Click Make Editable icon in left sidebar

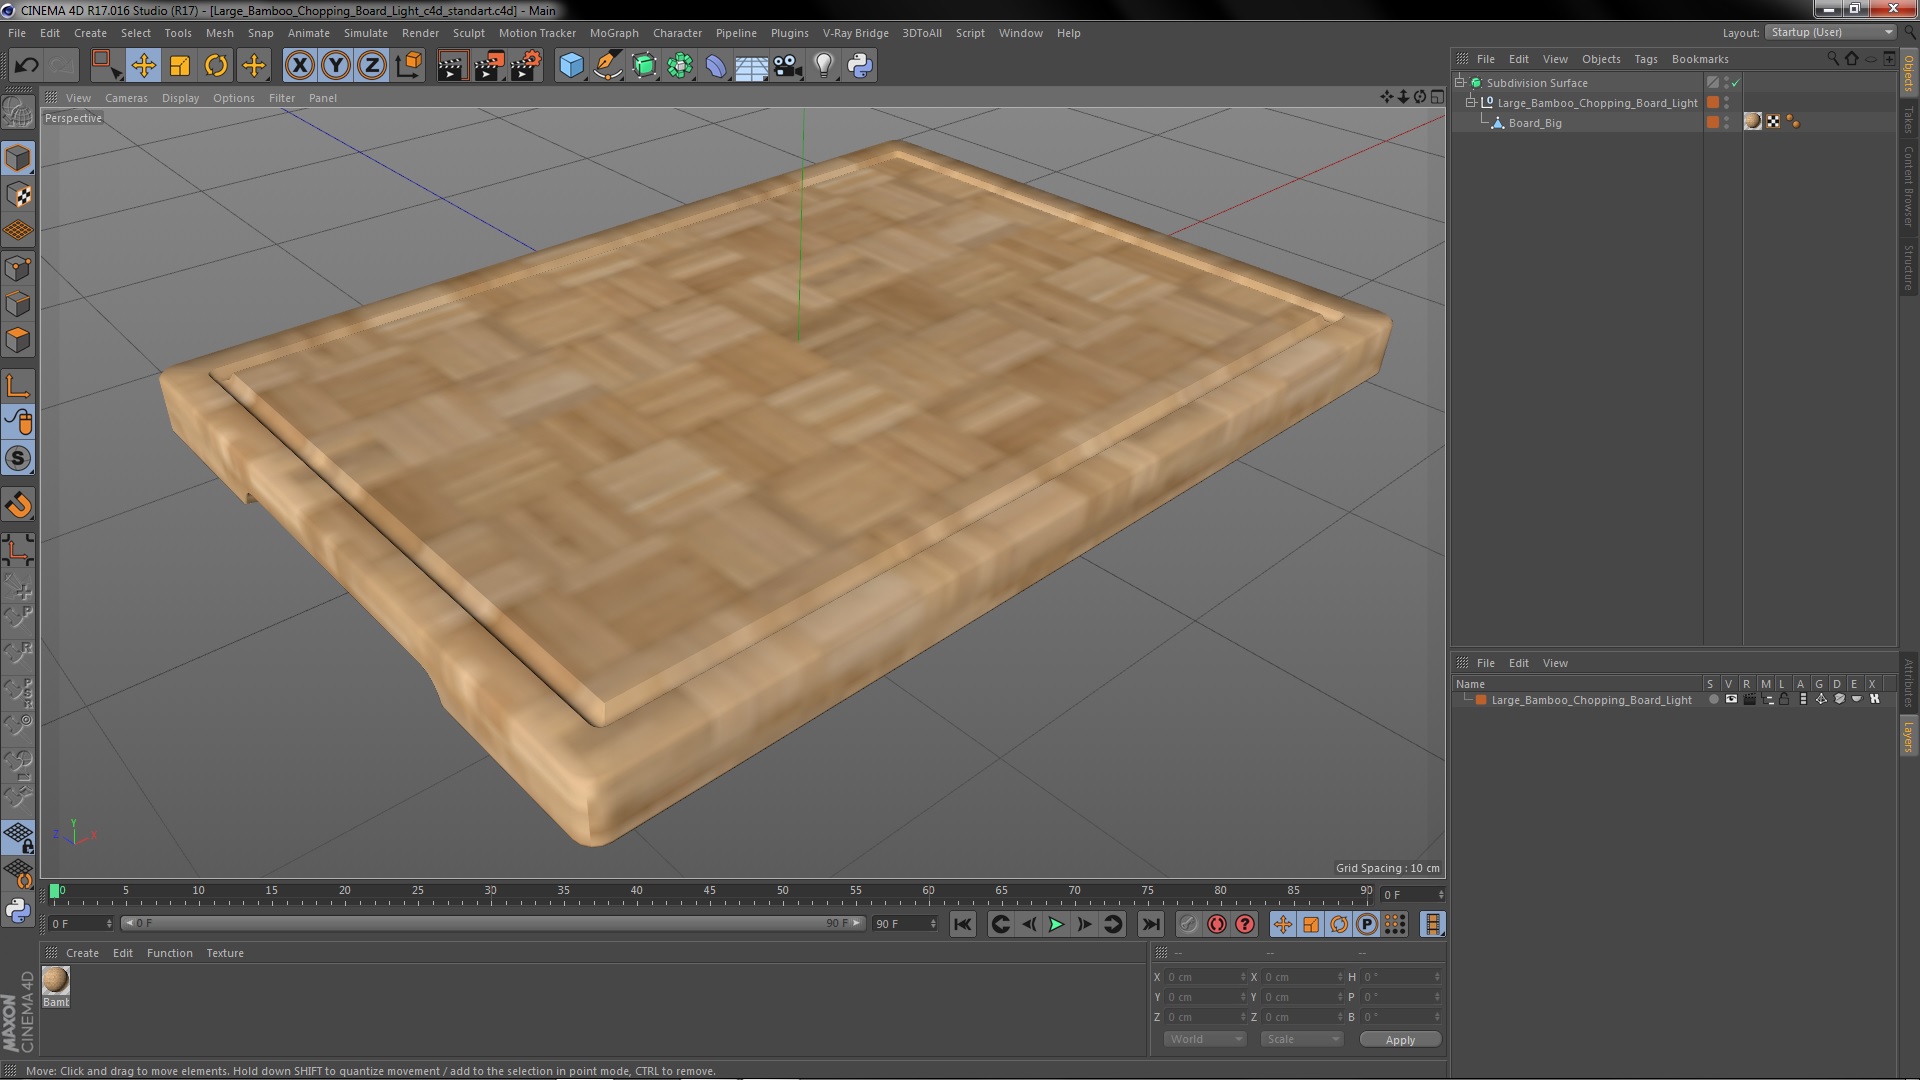18,113
